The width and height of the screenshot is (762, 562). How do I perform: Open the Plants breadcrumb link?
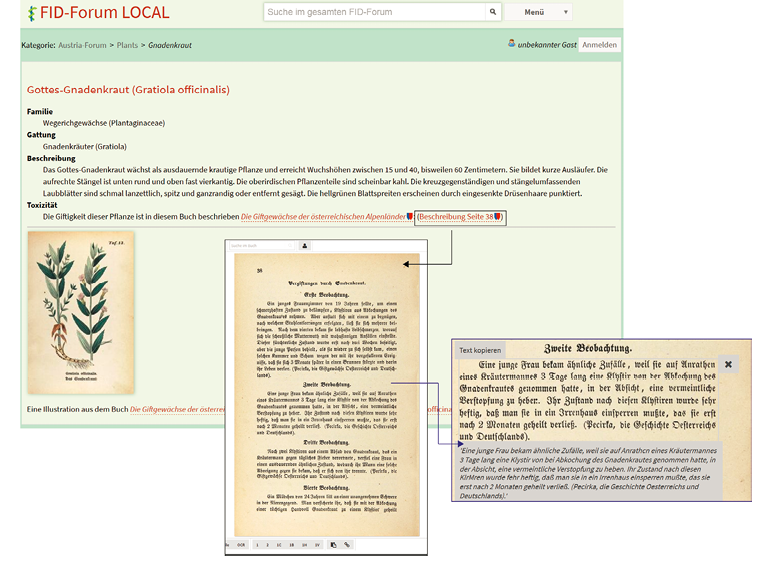tap(127, 45)
